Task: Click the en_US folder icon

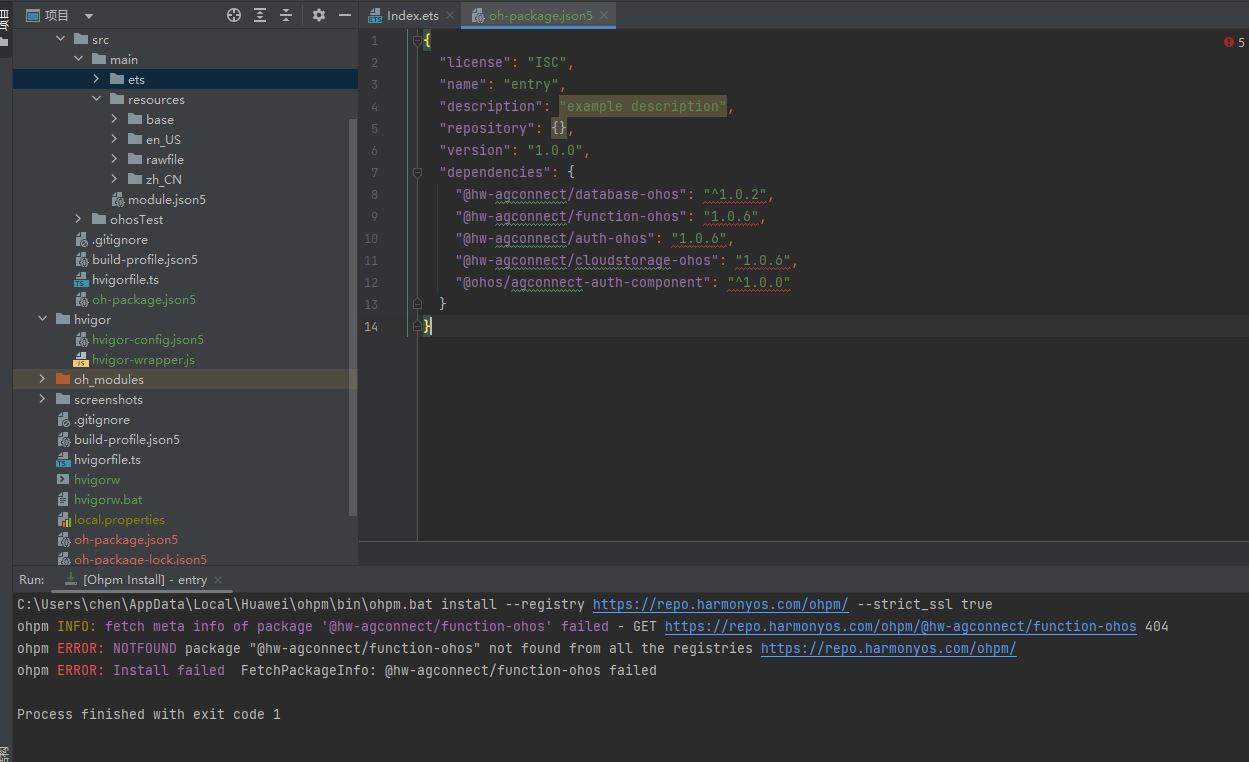Action: click(135, 139)
